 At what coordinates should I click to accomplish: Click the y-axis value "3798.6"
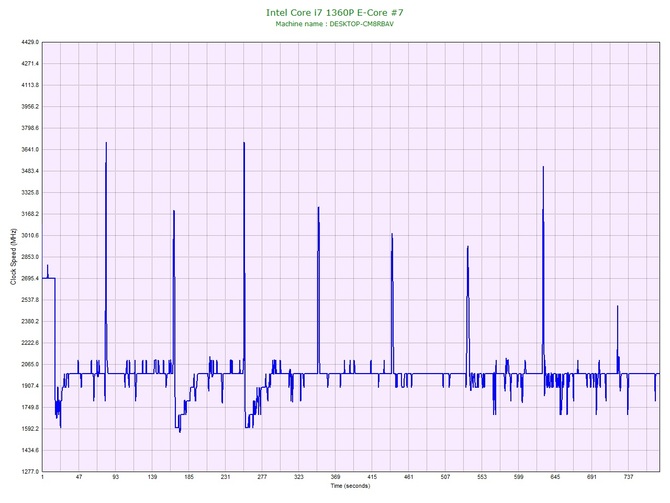point(30,128)
